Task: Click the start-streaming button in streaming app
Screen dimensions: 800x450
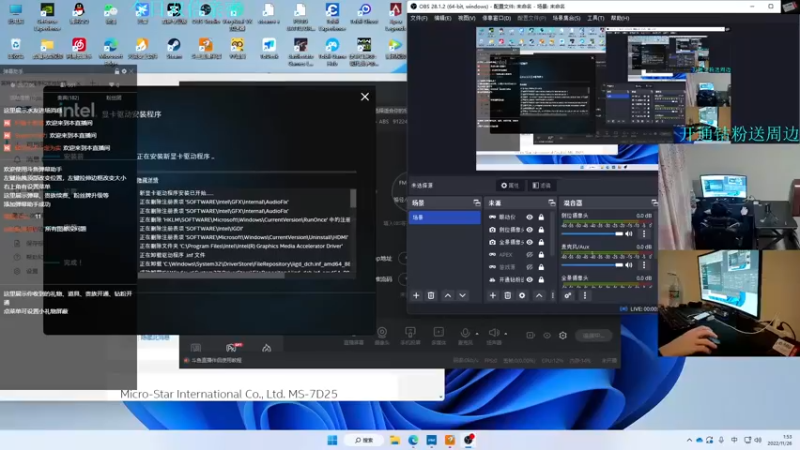Action: click(593, 336)
